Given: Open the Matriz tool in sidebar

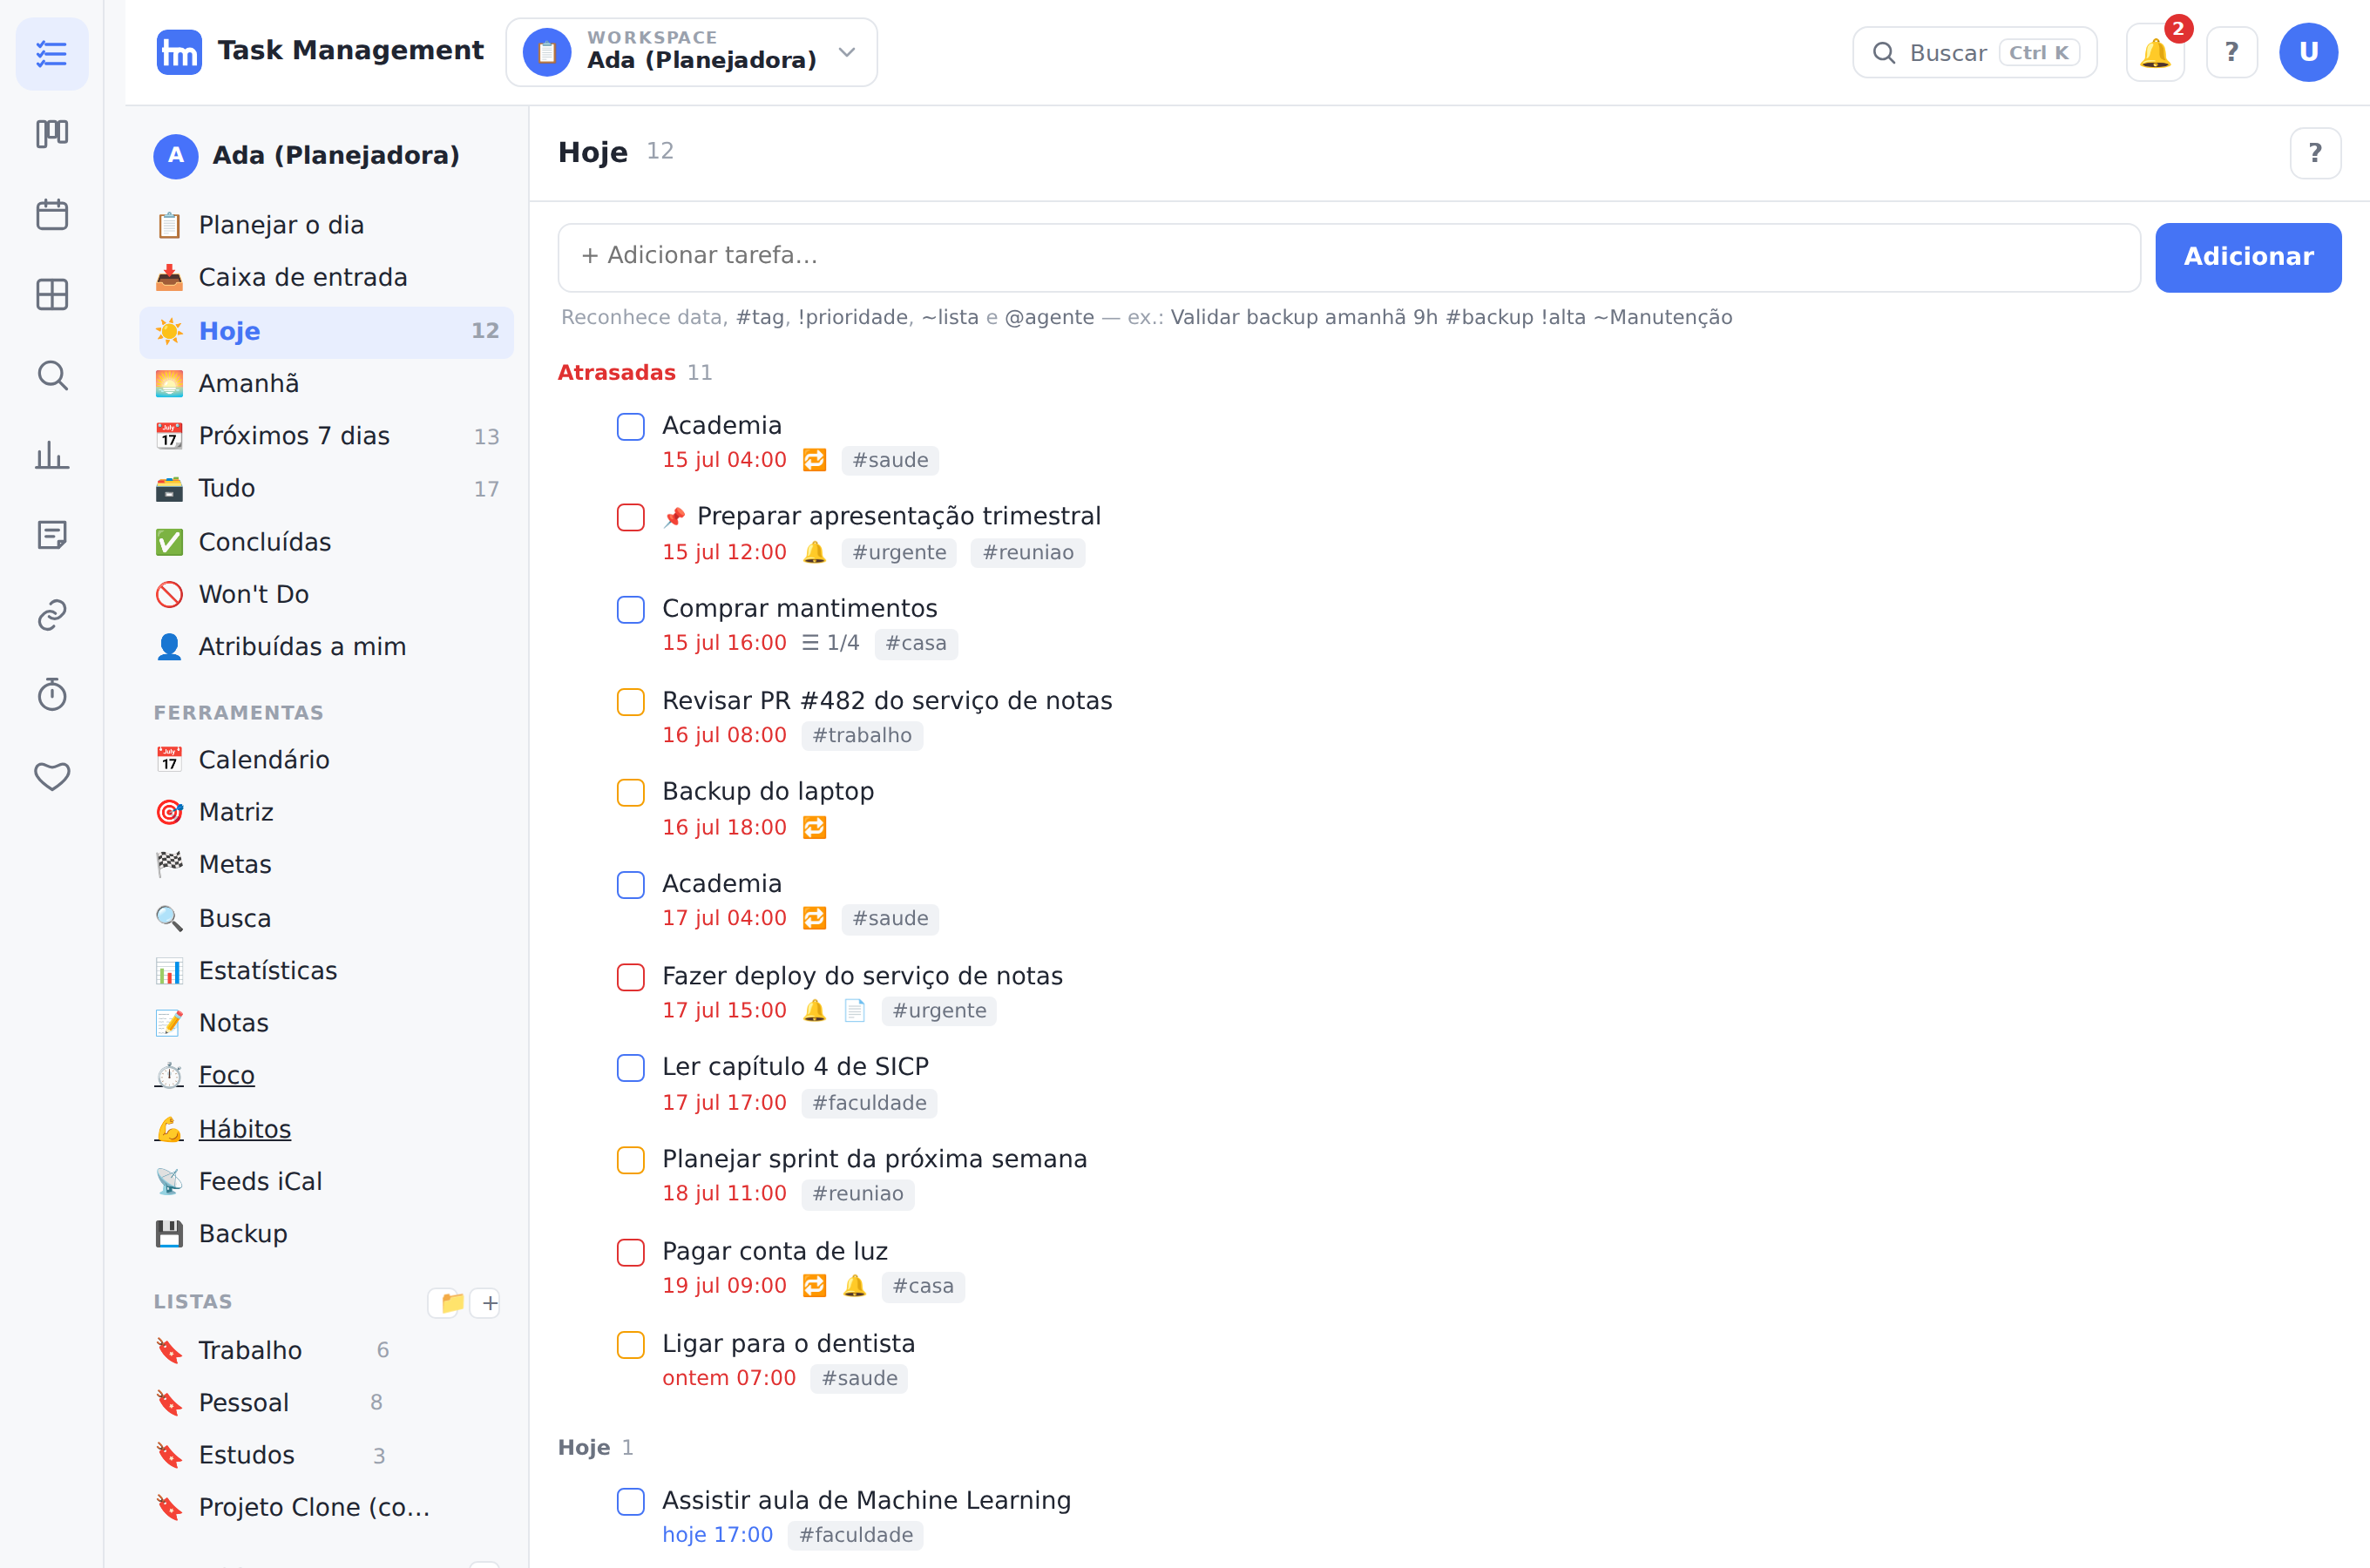Looking at the screenshot, I should point(326,812).
